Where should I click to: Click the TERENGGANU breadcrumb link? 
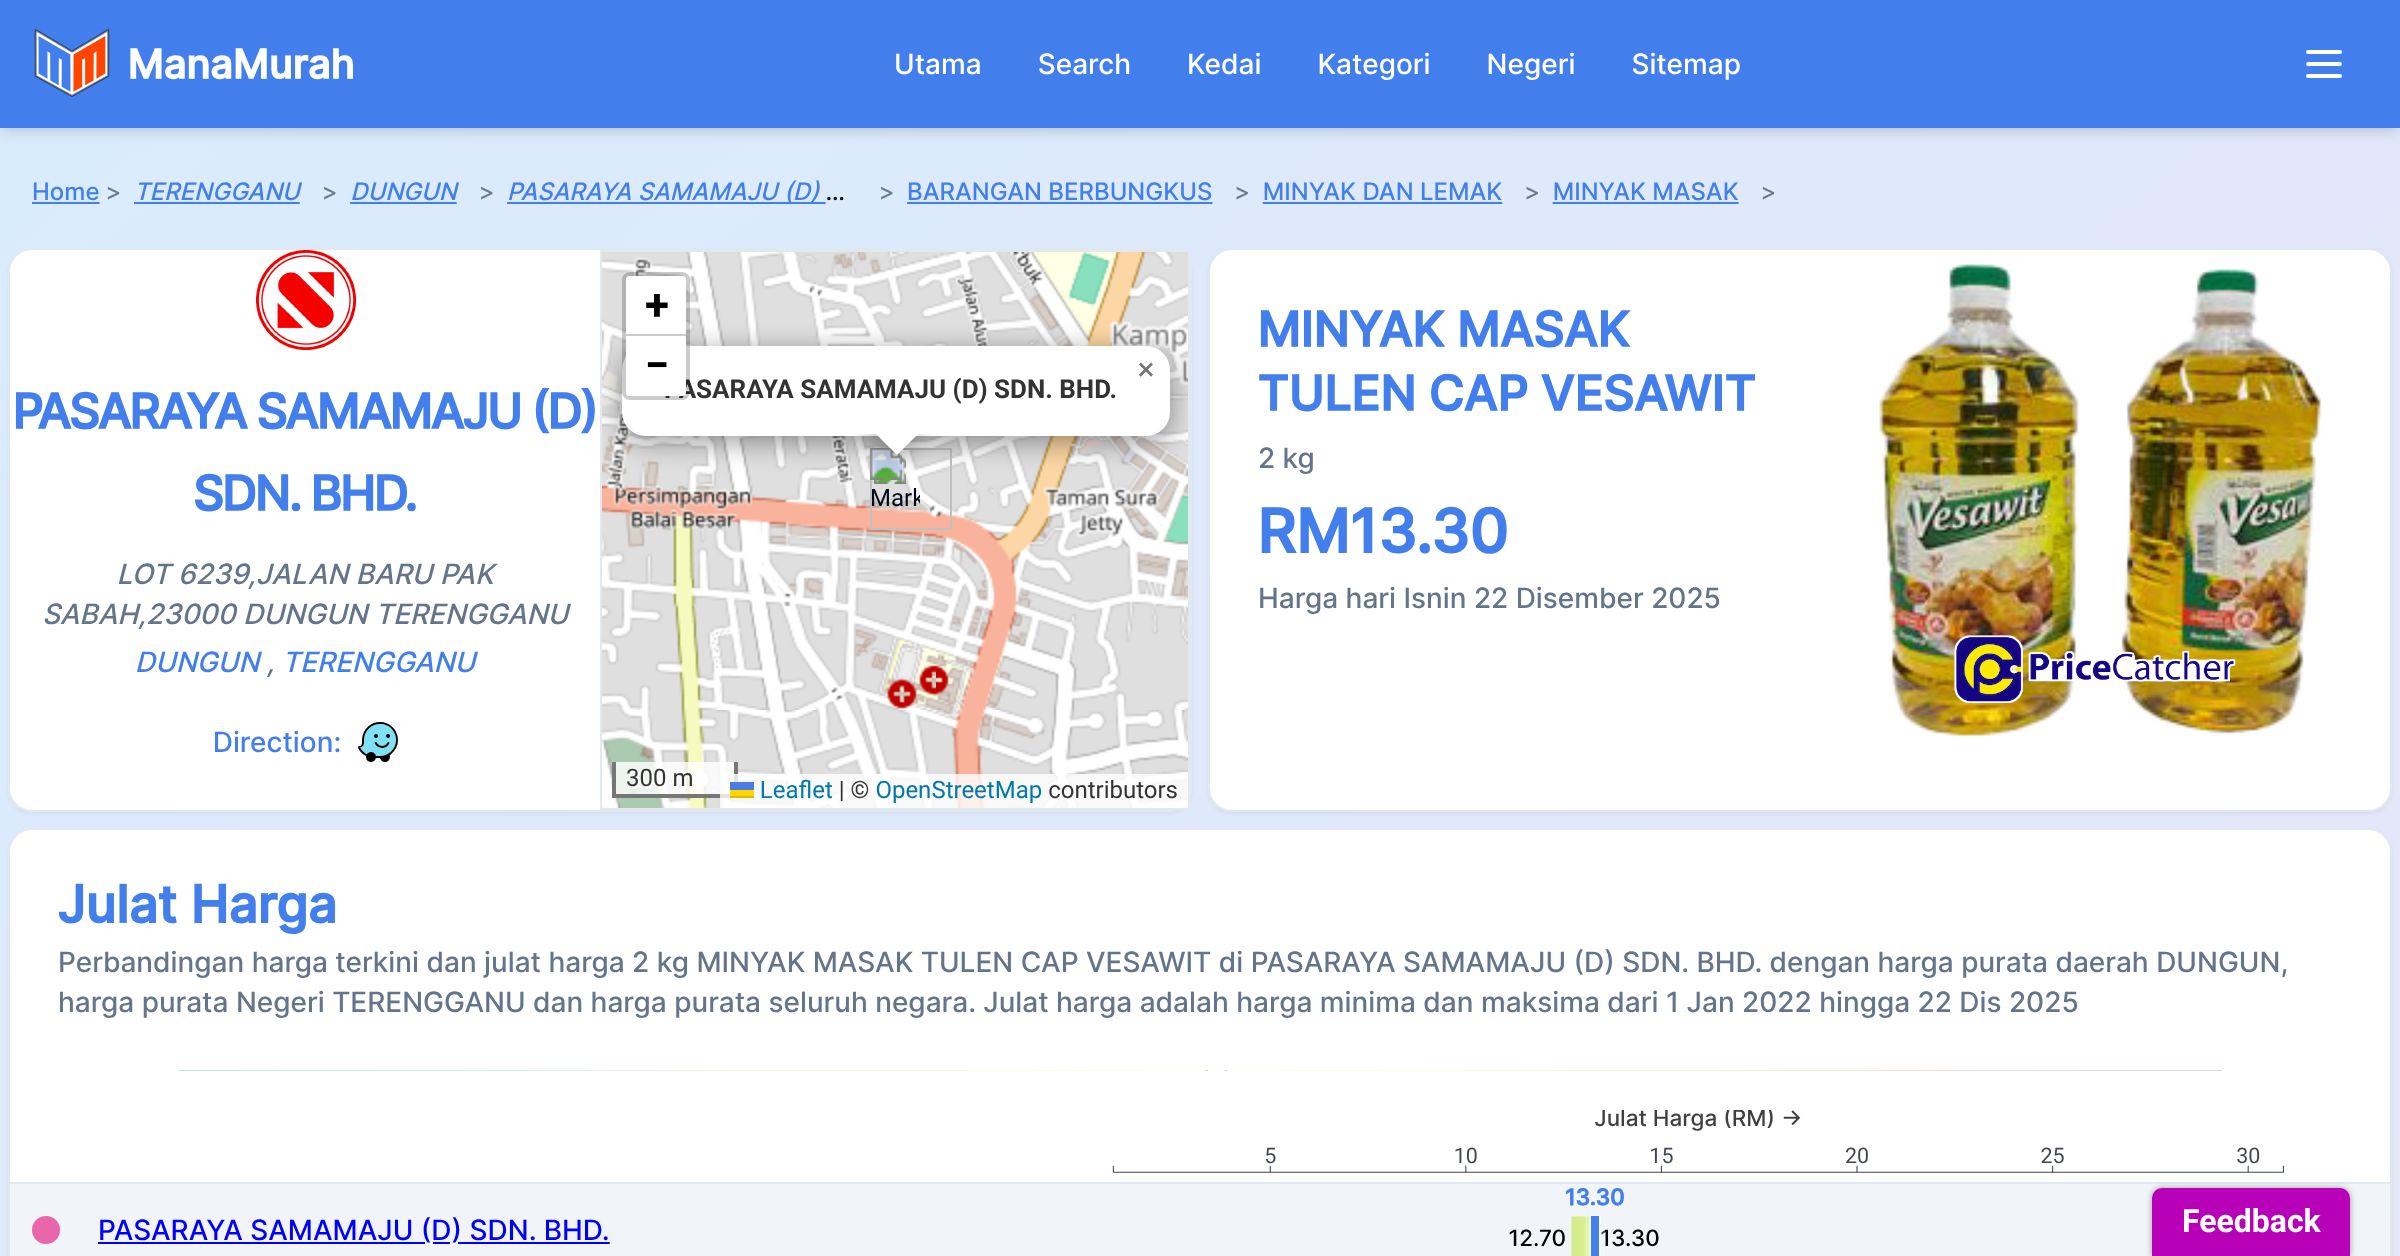[x=218, y=191]
